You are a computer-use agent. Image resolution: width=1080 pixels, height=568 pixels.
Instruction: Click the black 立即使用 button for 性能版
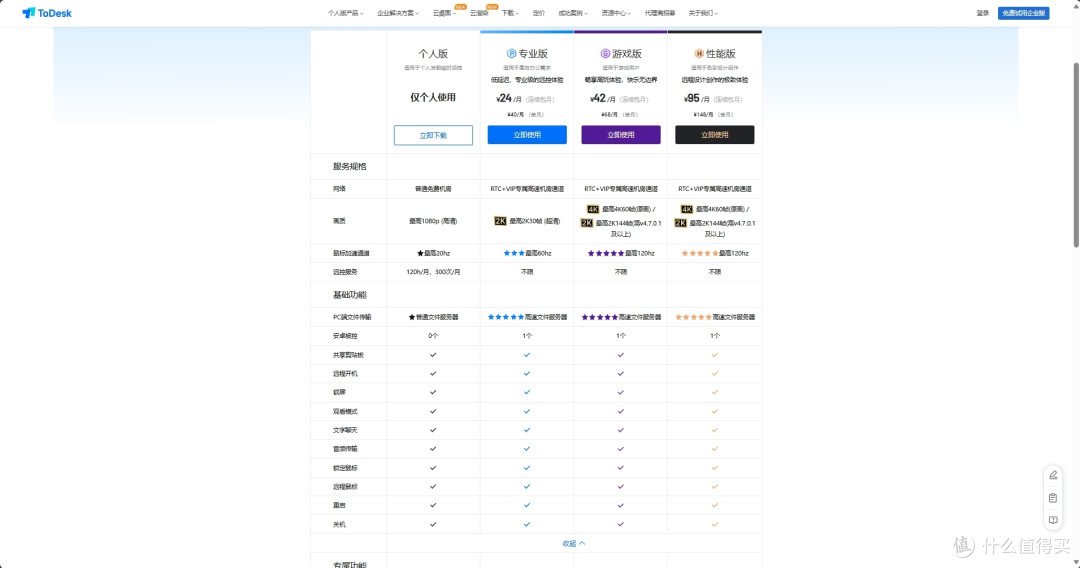tap(714, 135)
